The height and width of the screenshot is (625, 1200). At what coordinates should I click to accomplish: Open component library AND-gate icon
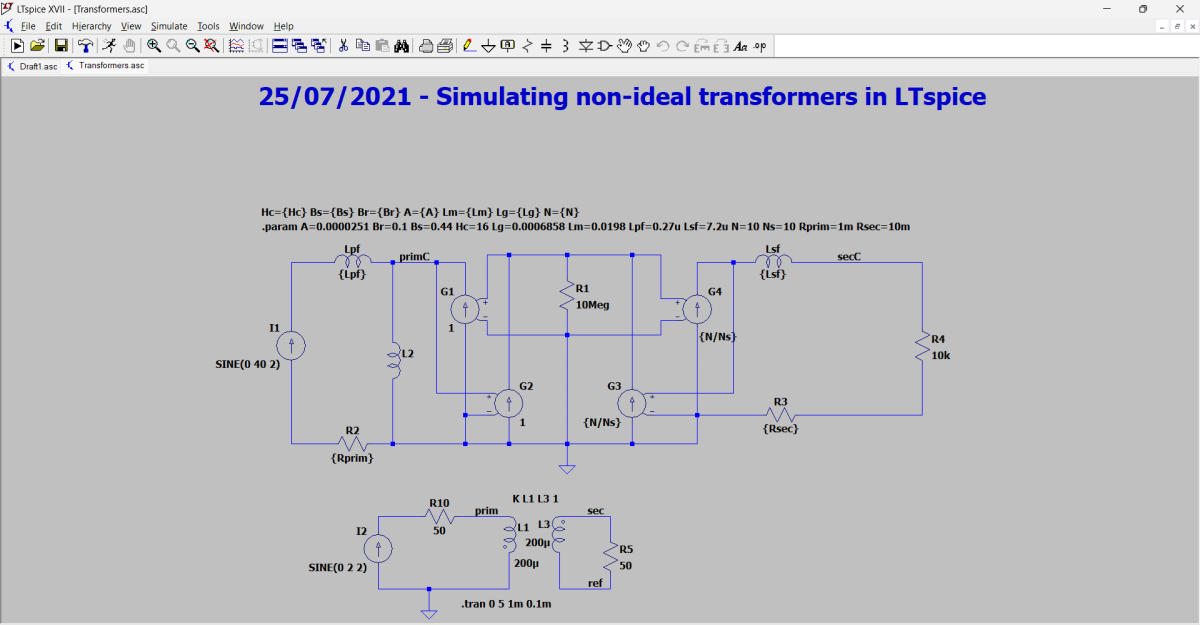tap(604, 45)
